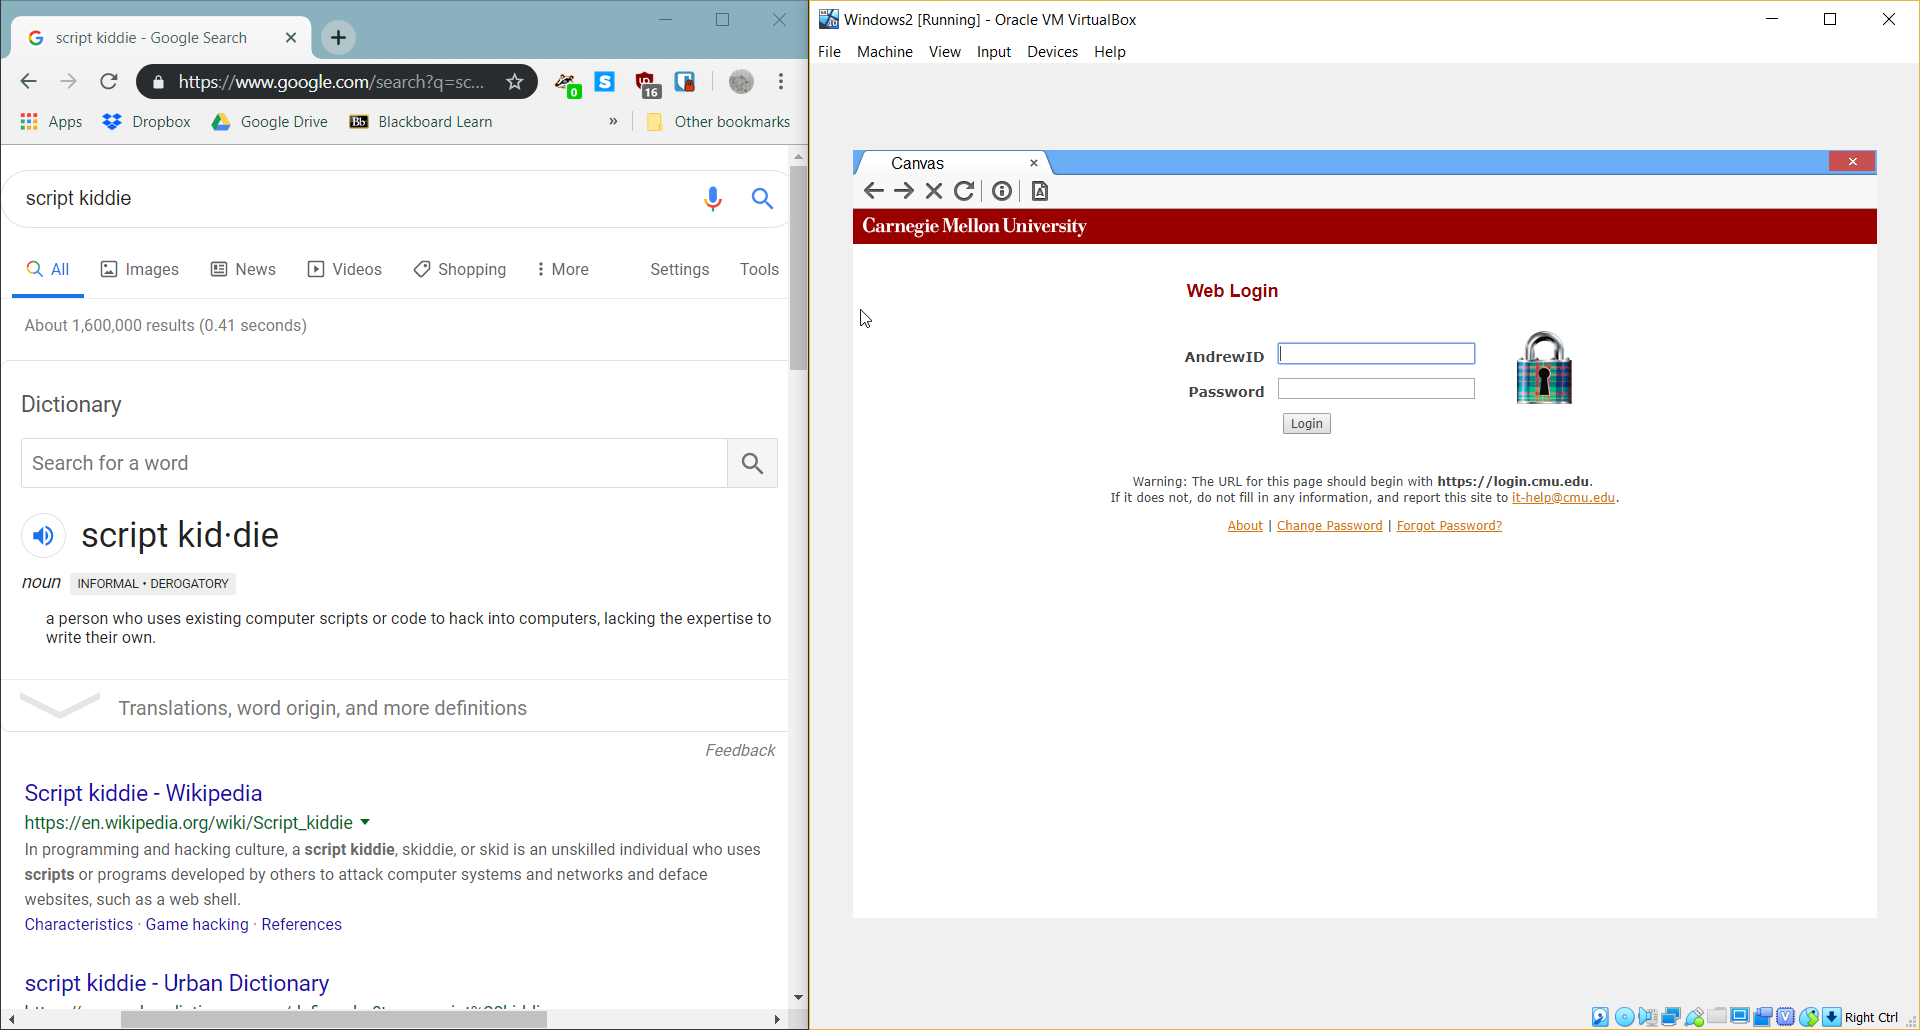Open the Google search Tools option
Viewport: 1920px width, 1030px height.
tap(759, 269)
